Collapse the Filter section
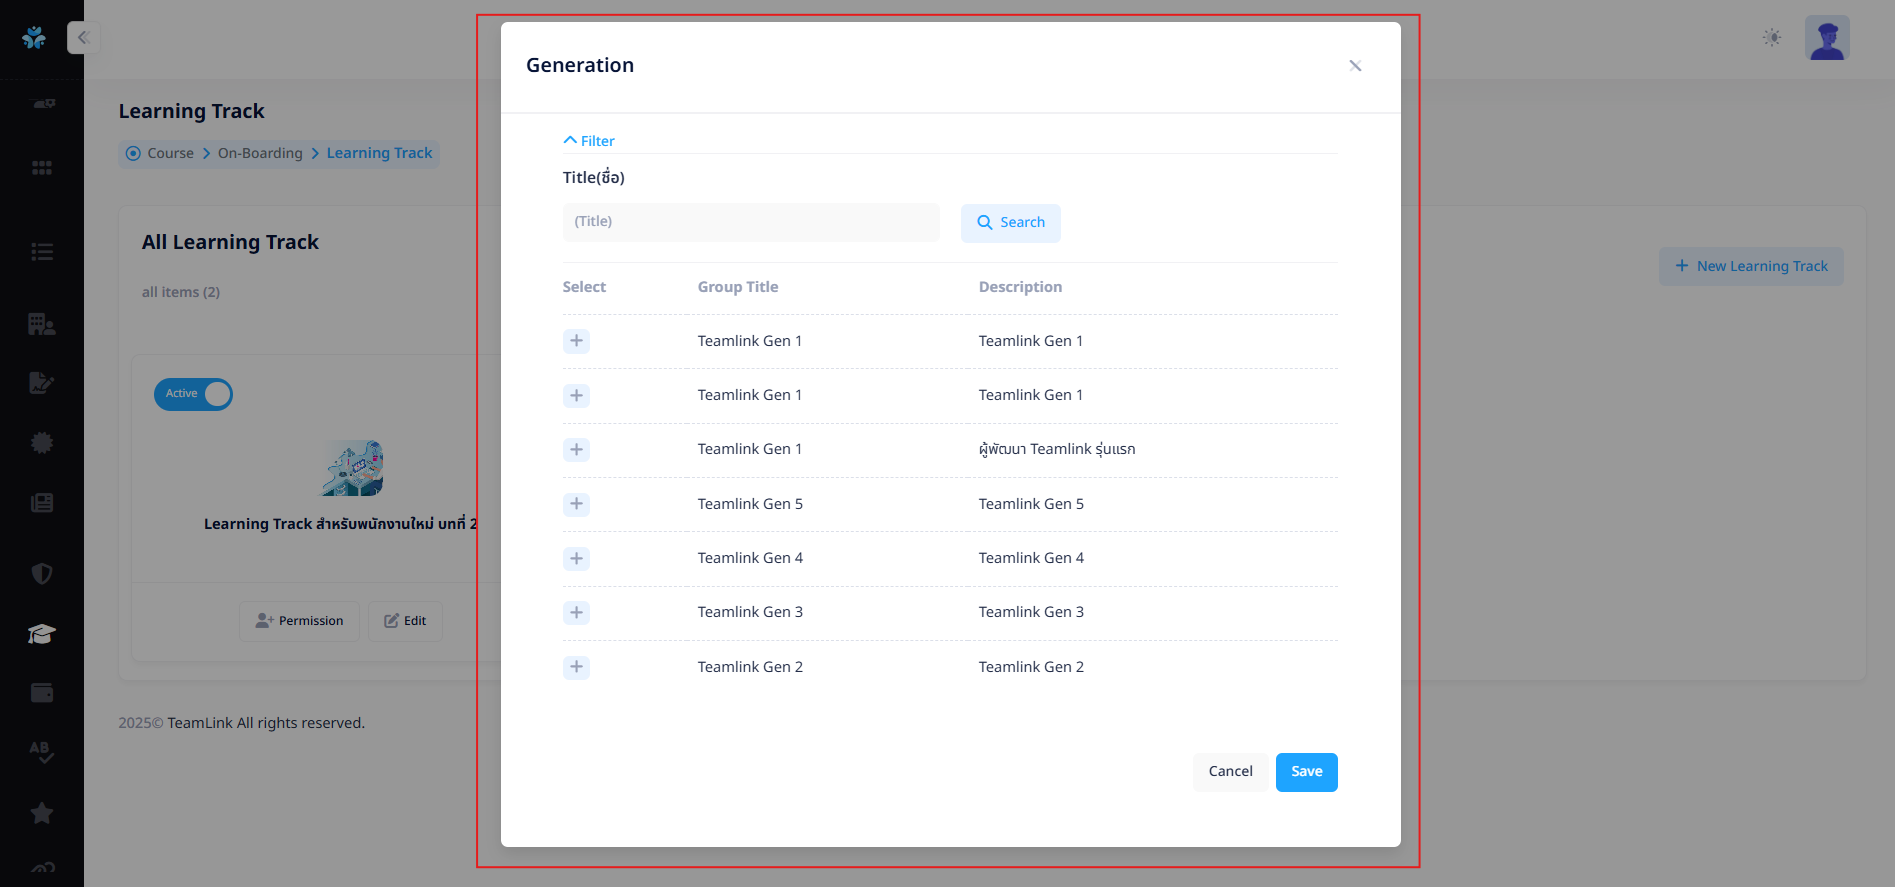This screenshot has width=1895, height=887. (589, 141)
